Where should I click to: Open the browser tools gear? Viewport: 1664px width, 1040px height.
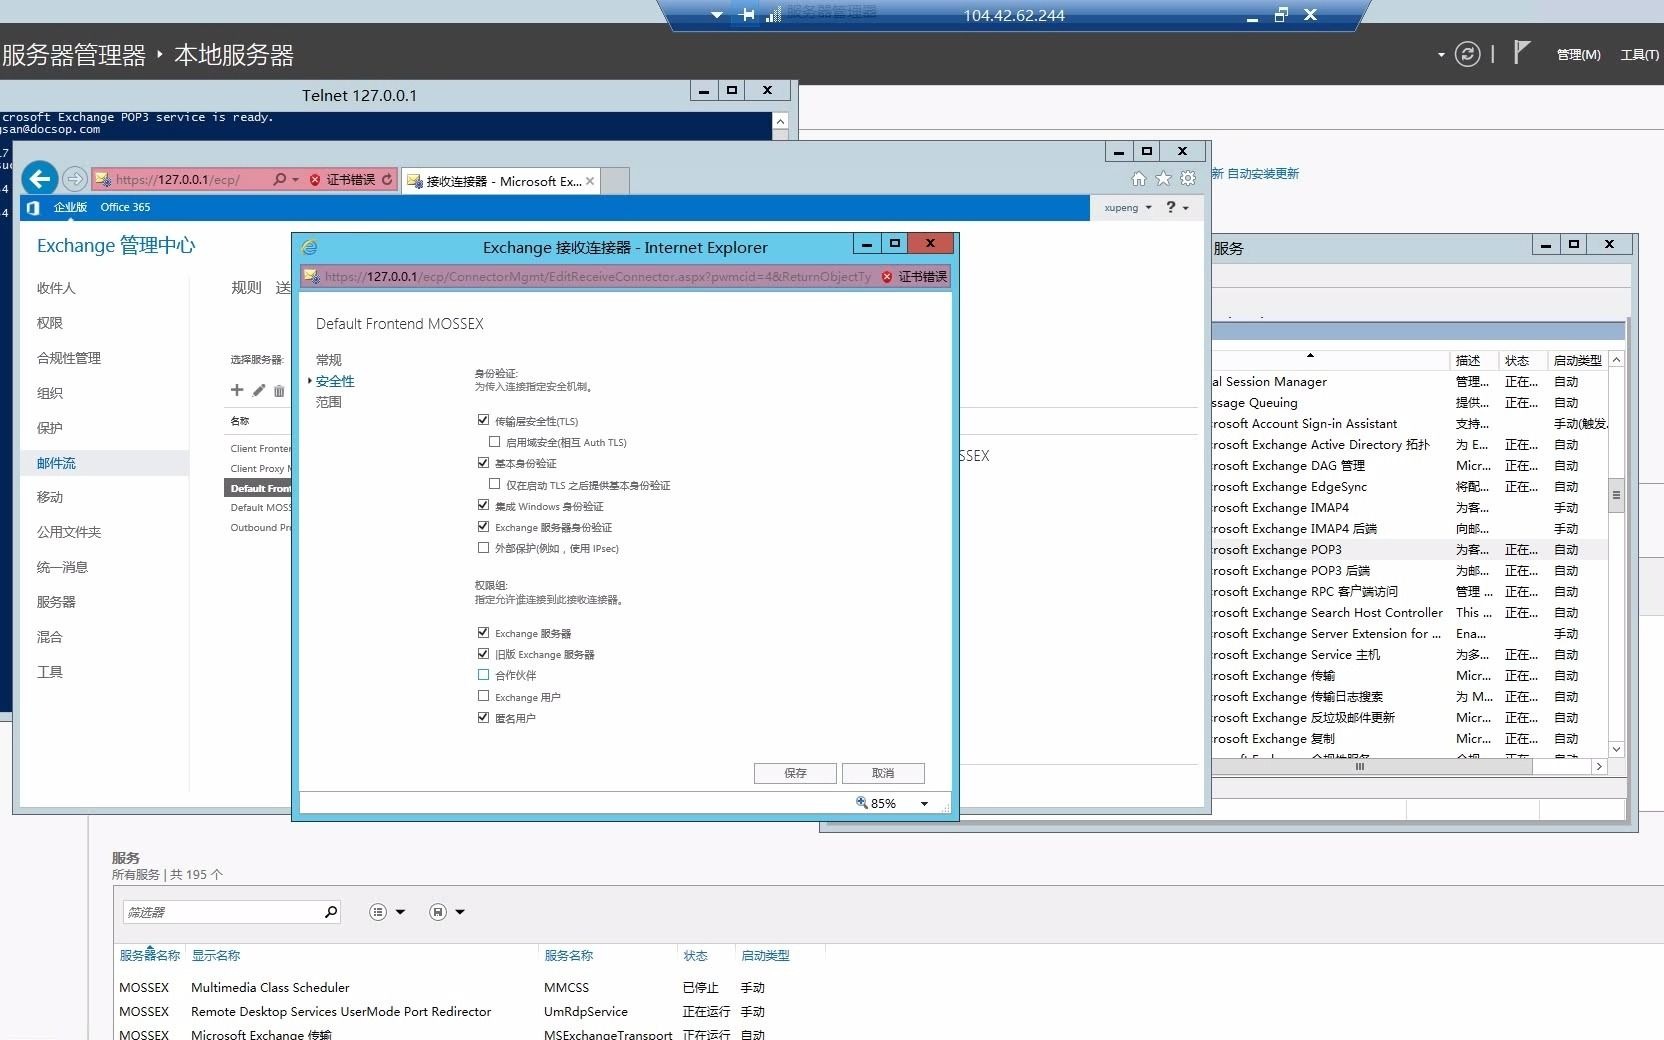(x=1188, y=179)
